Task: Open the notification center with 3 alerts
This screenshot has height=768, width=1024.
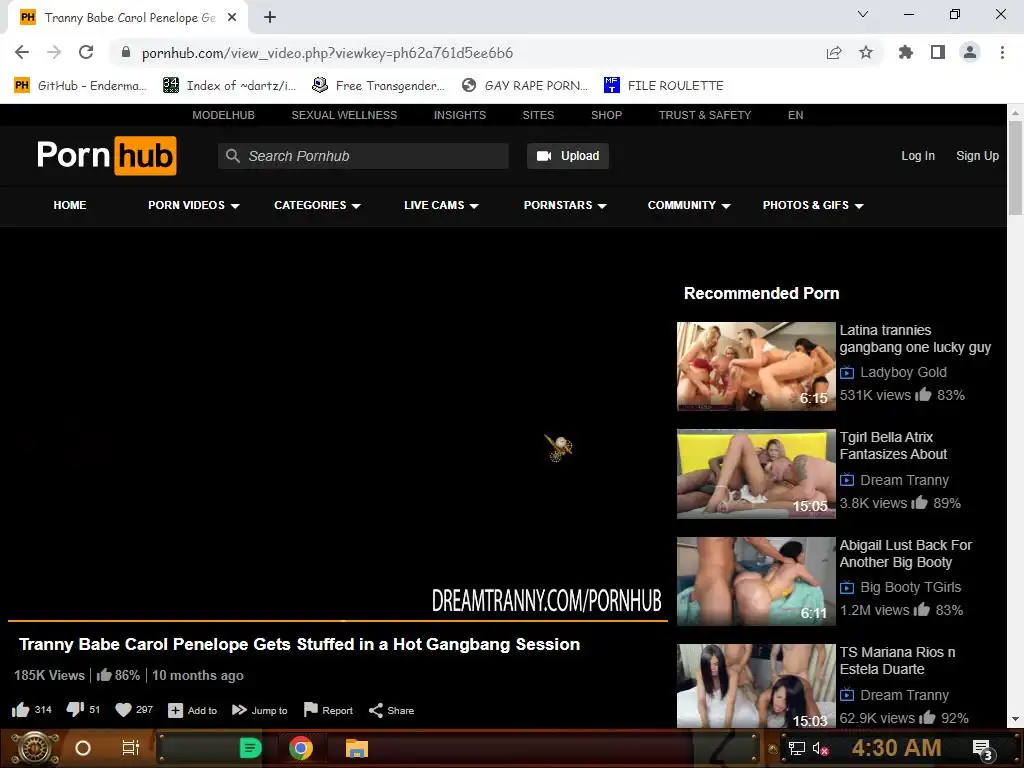Action: pyautogui.click(x=982, y=749)
